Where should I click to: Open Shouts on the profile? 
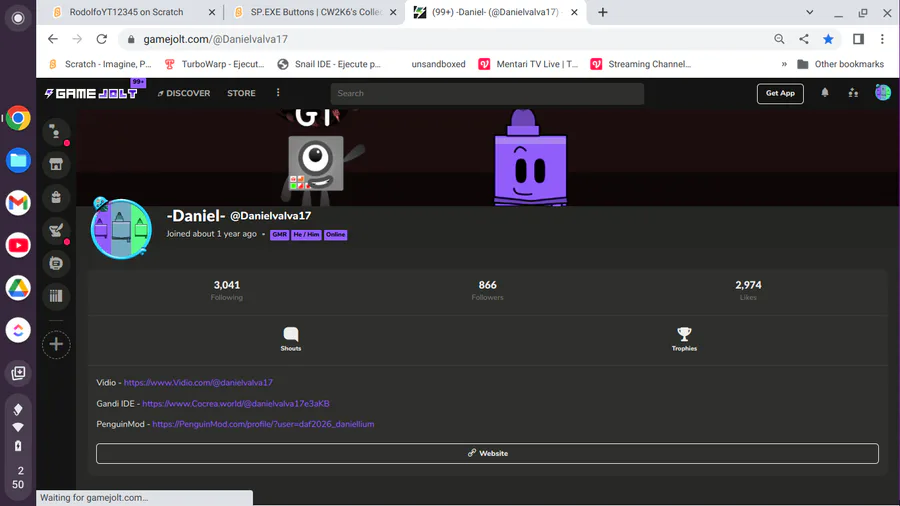pos(291,339)
